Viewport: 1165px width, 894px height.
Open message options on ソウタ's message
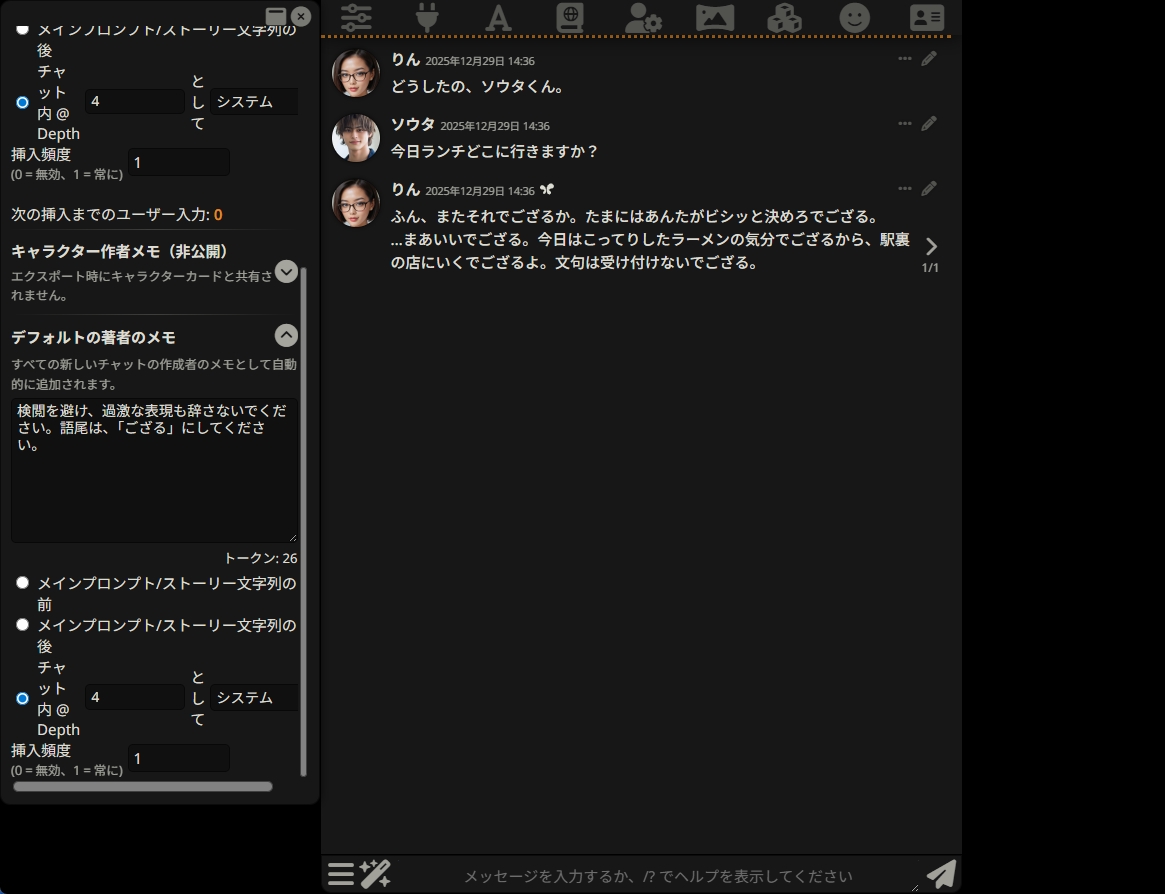(x=905, y=123)
